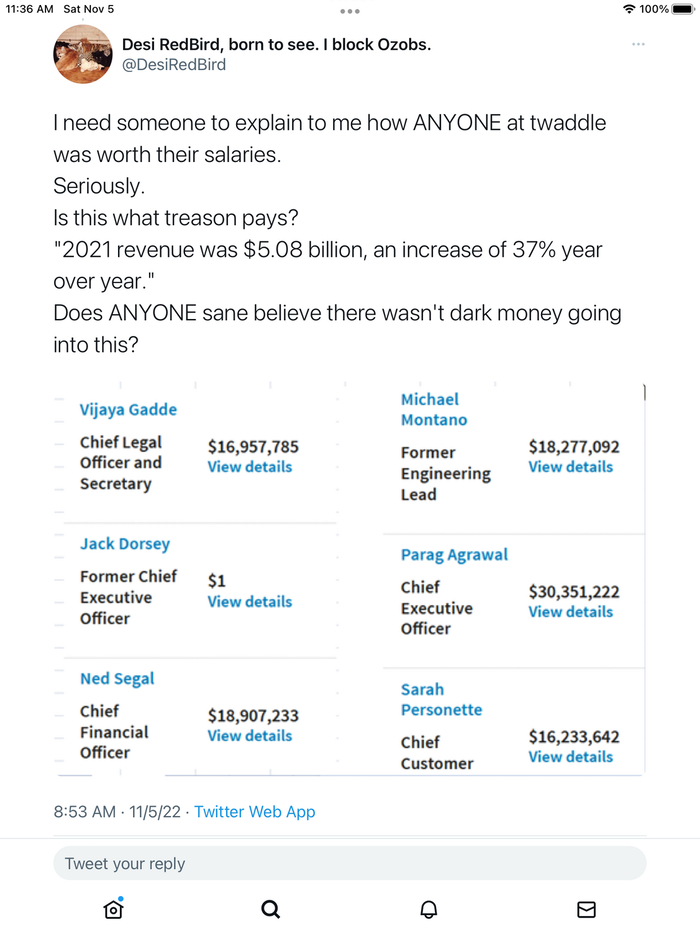The image size is (700, 932).
Task: Tap the Desi RedBird display name
Action: click(x=276, y=45)
